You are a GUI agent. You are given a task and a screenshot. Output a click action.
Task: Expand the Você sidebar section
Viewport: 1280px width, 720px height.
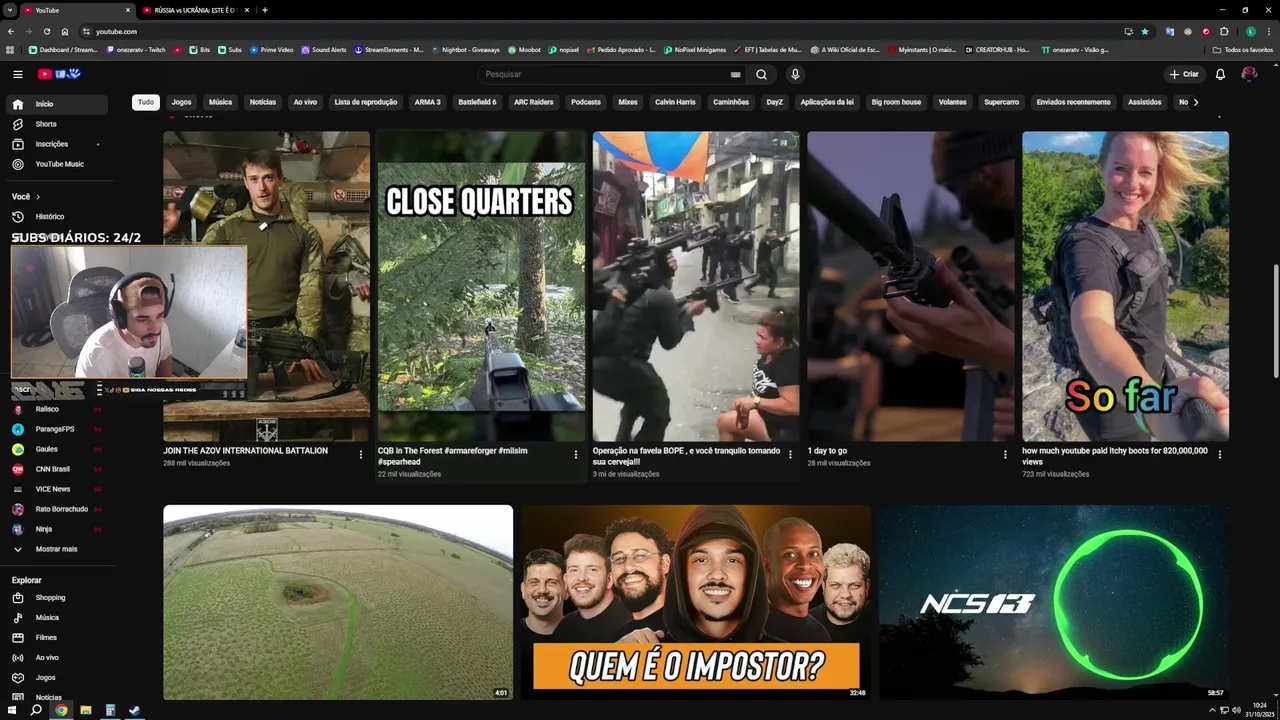pyautogui.click(x=27, y=197)
